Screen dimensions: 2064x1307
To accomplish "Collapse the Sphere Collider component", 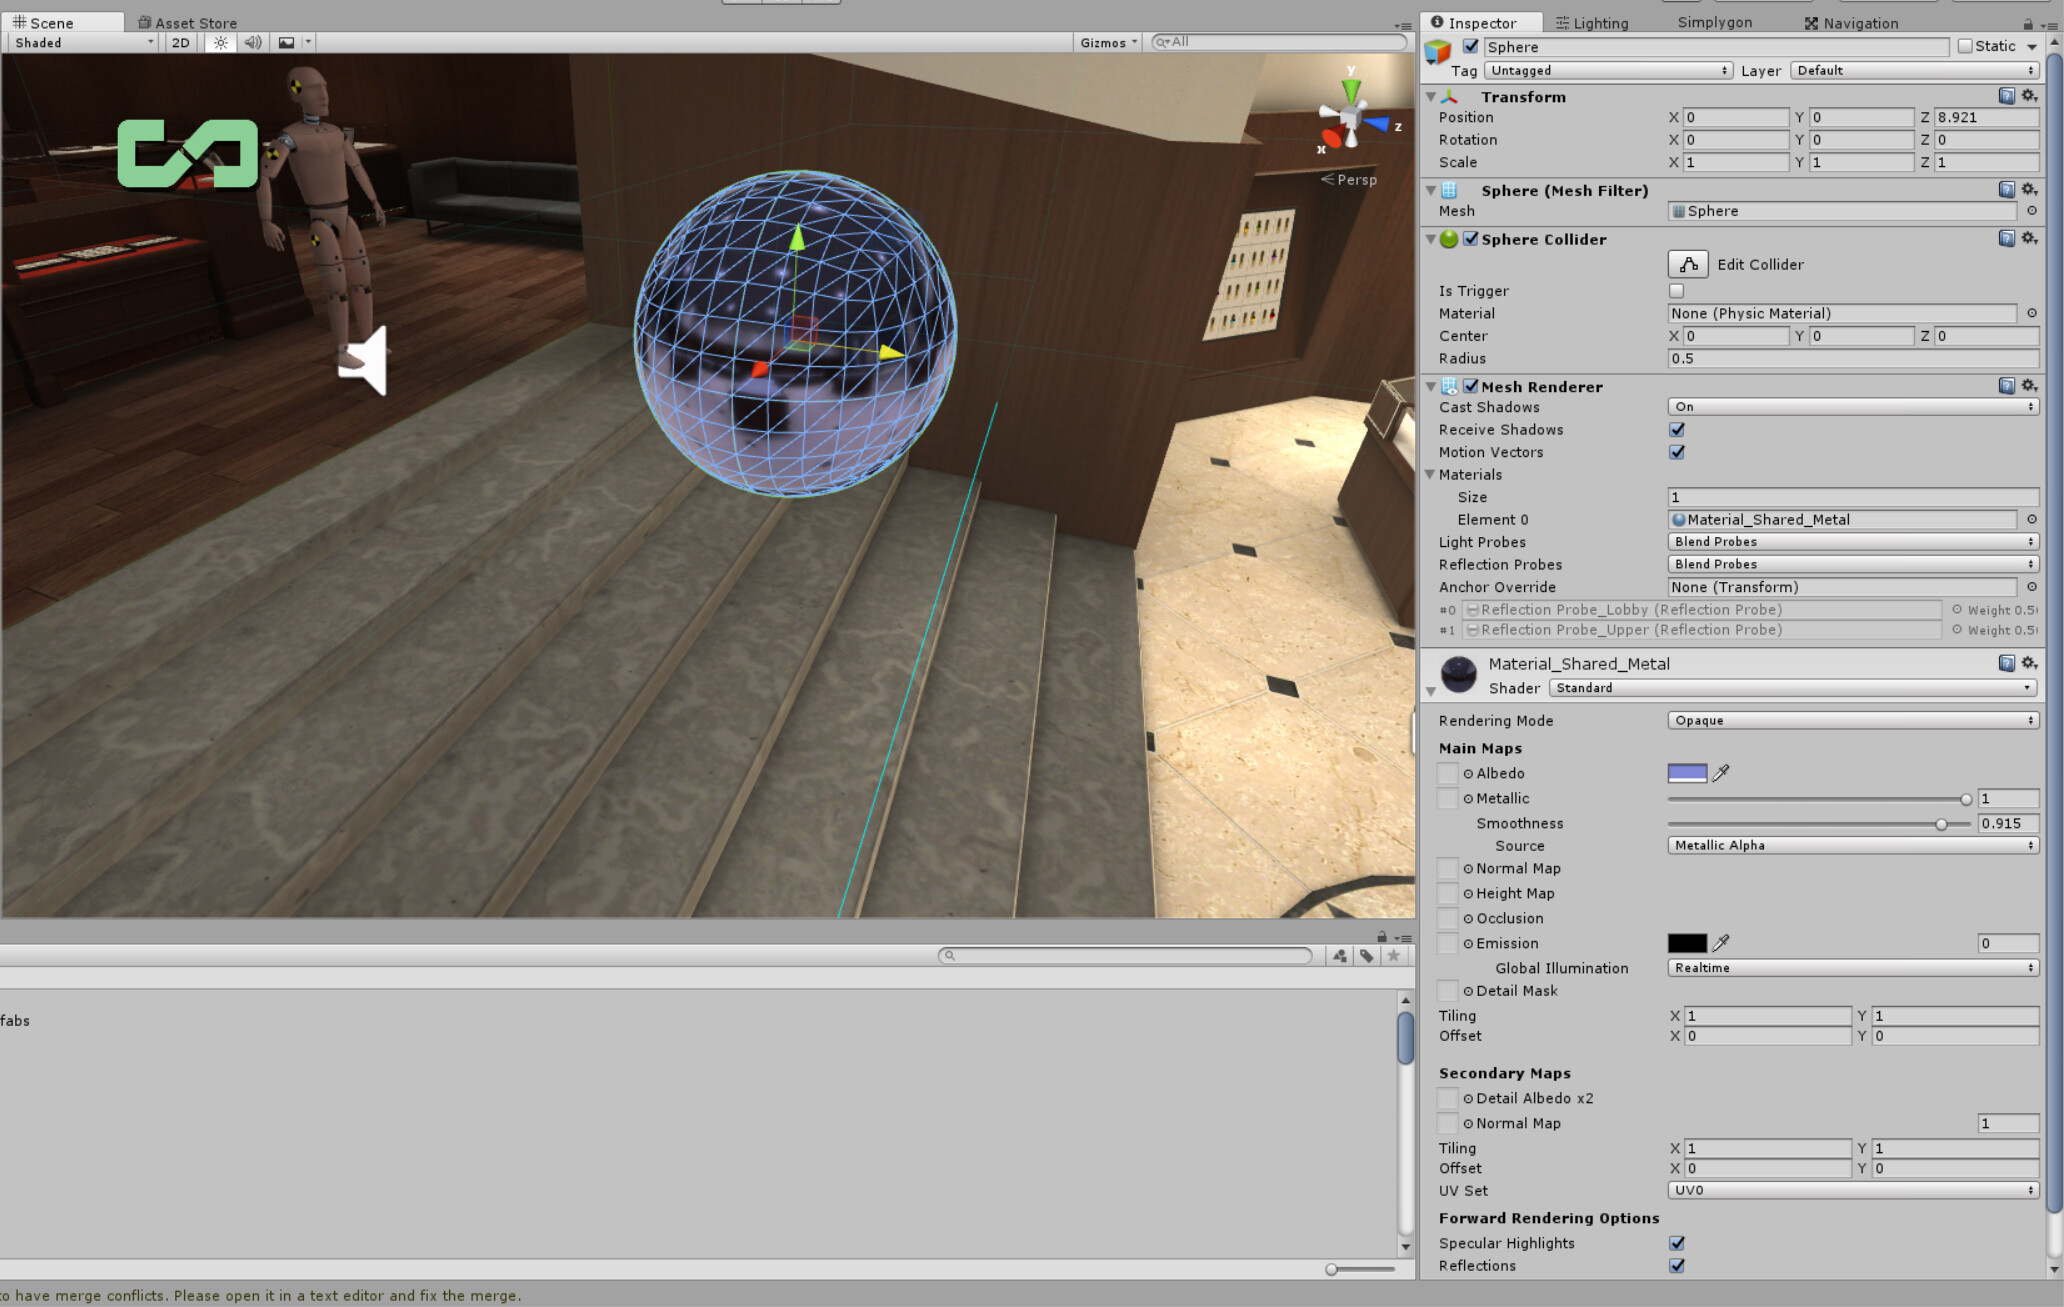I will click(x=1432, y=239).
